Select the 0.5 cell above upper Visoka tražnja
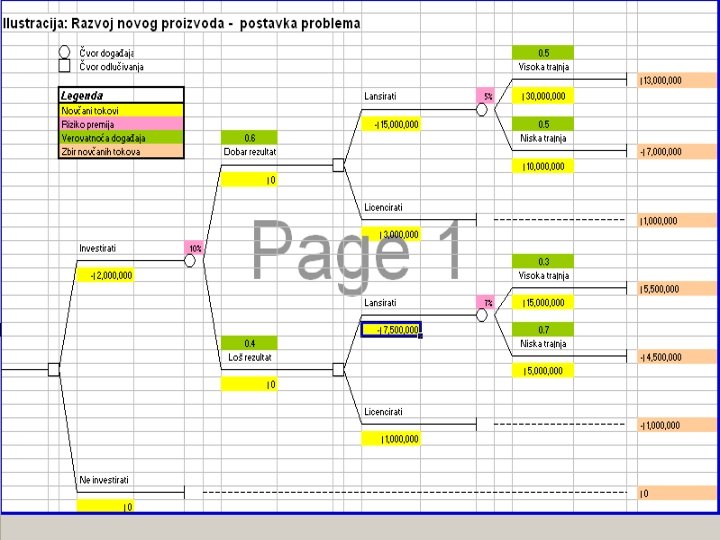Screen dimensions: 720x540 [x=543, y=53]
